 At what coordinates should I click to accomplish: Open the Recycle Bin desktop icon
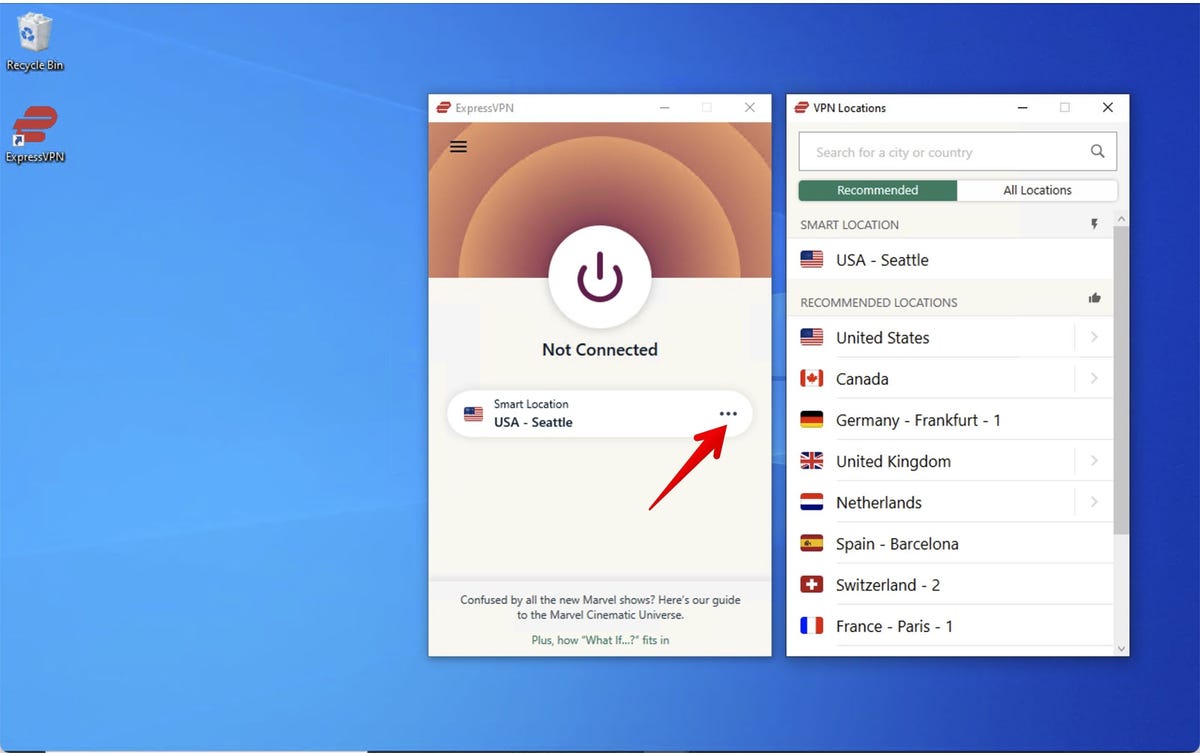35,42
